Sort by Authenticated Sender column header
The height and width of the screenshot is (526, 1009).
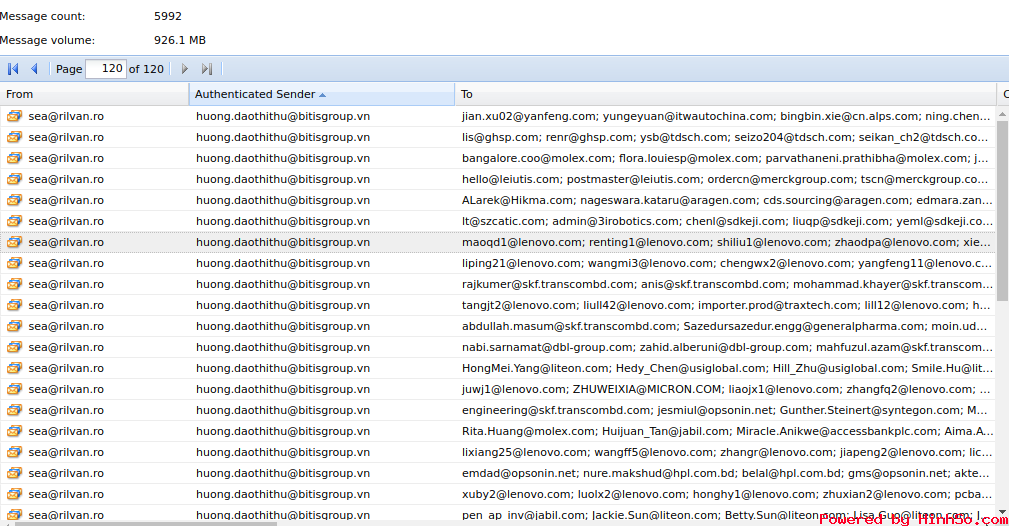click(322, 94)
